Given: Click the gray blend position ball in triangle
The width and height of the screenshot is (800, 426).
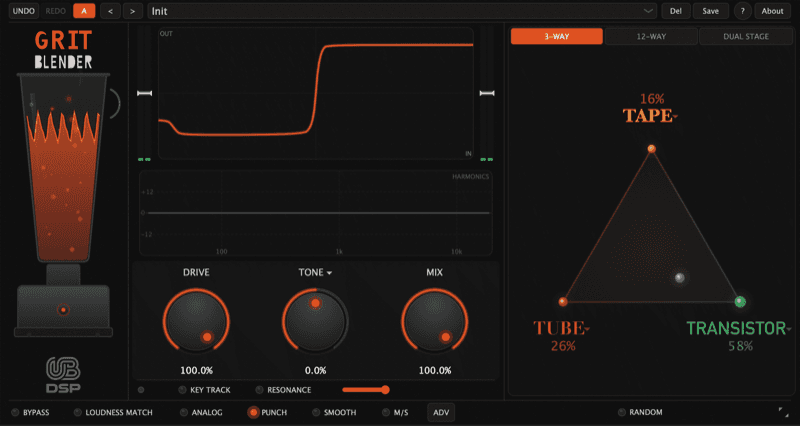Looking at the screenshot, I should tap(680, 278).
